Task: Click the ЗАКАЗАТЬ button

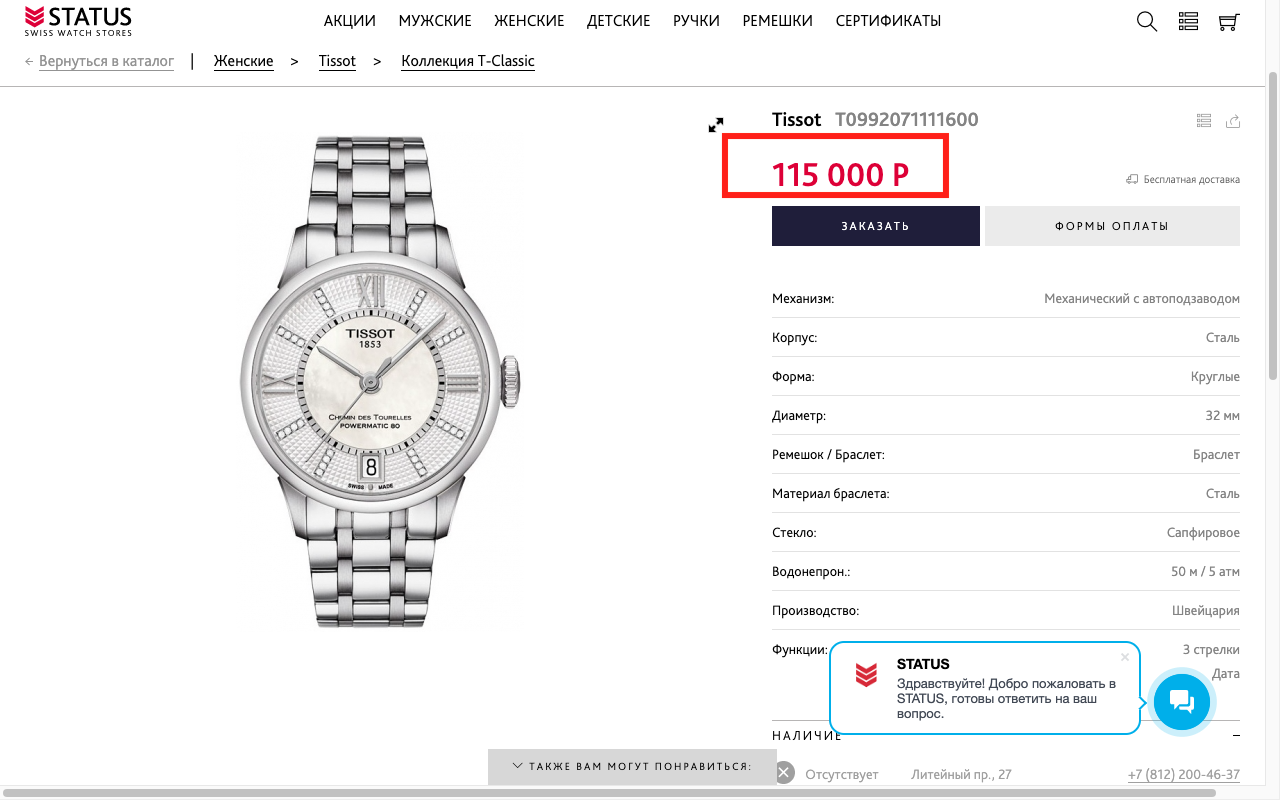Action: pyautogui.click(x=875, y=226)
